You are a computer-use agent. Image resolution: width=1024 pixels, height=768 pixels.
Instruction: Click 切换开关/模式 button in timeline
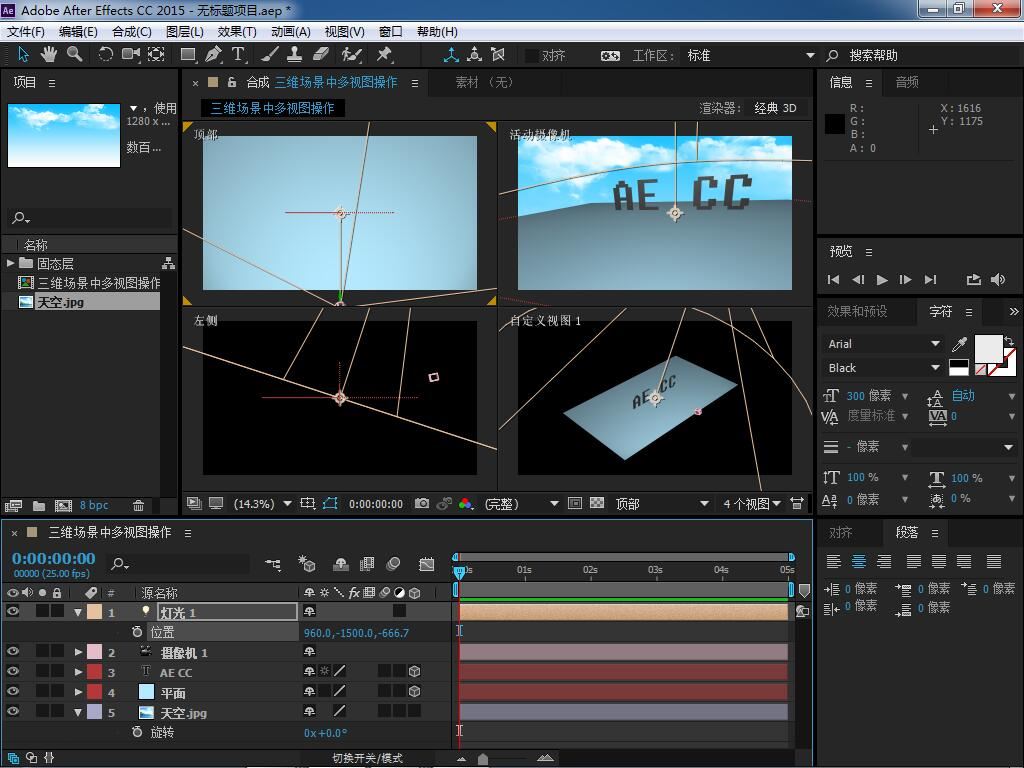click(x=368, y=758)
